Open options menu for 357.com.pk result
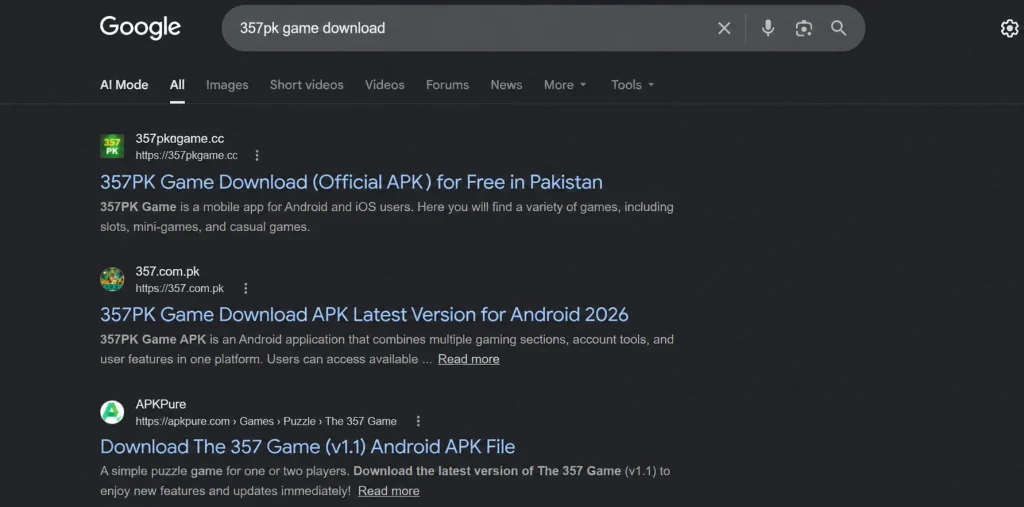Viewport: 1024px width, 507px height. point(246,288)
